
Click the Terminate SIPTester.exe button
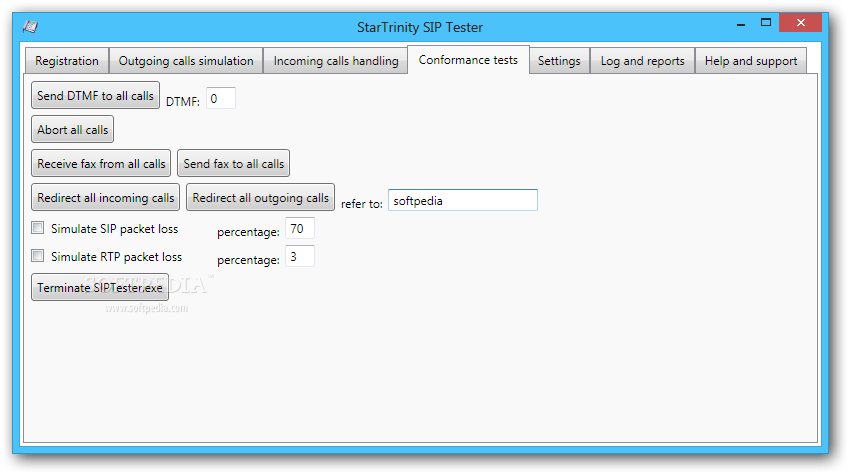(100, 287)
